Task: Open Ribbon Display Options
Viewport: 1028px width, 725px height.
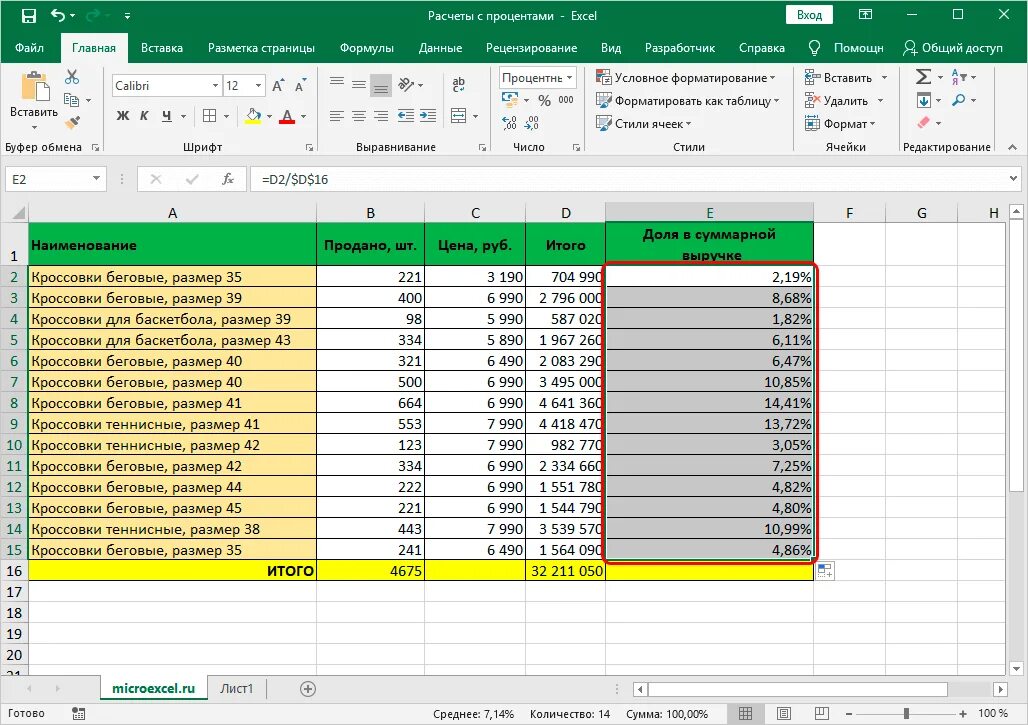Action: (x=865, y=15)
